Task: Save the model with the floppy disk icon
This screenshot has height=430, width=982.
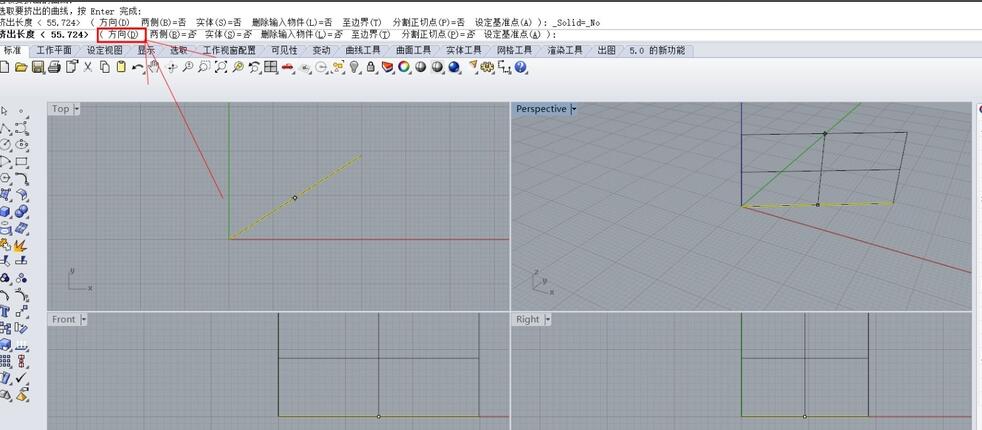Action: (38, 67)
